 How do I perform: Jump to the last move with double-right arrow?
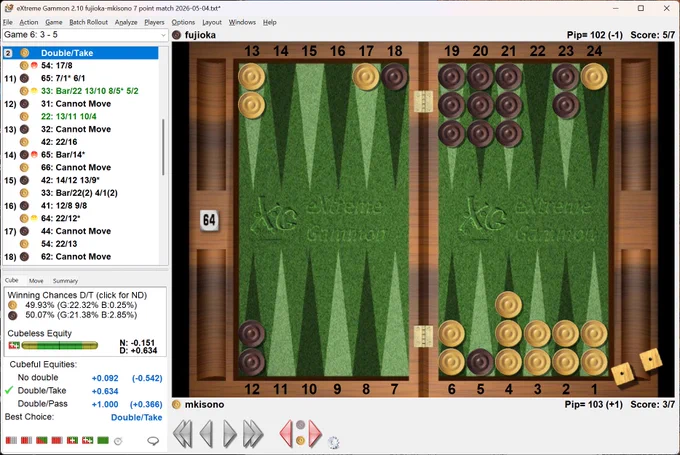253,433
